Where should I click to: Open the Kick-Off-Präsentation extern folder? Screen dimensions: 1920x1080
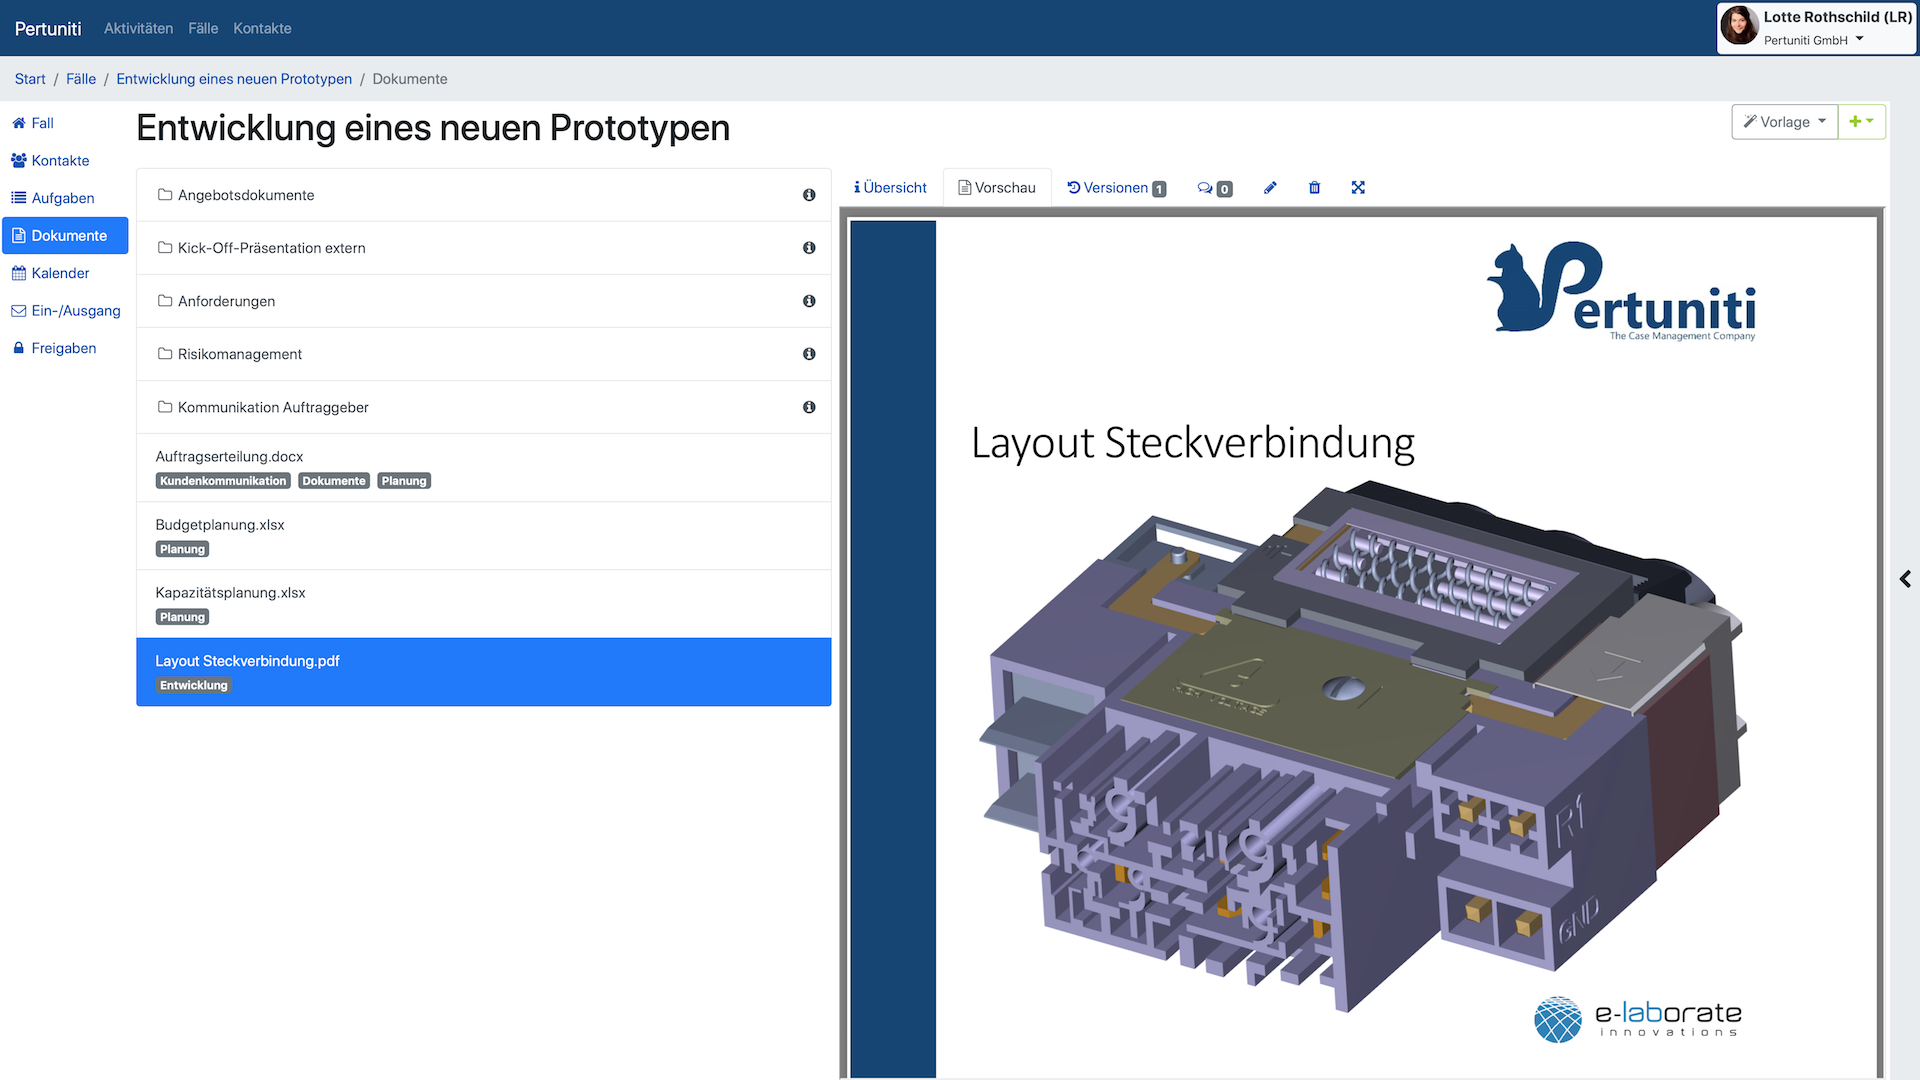[x=483, y=248]
